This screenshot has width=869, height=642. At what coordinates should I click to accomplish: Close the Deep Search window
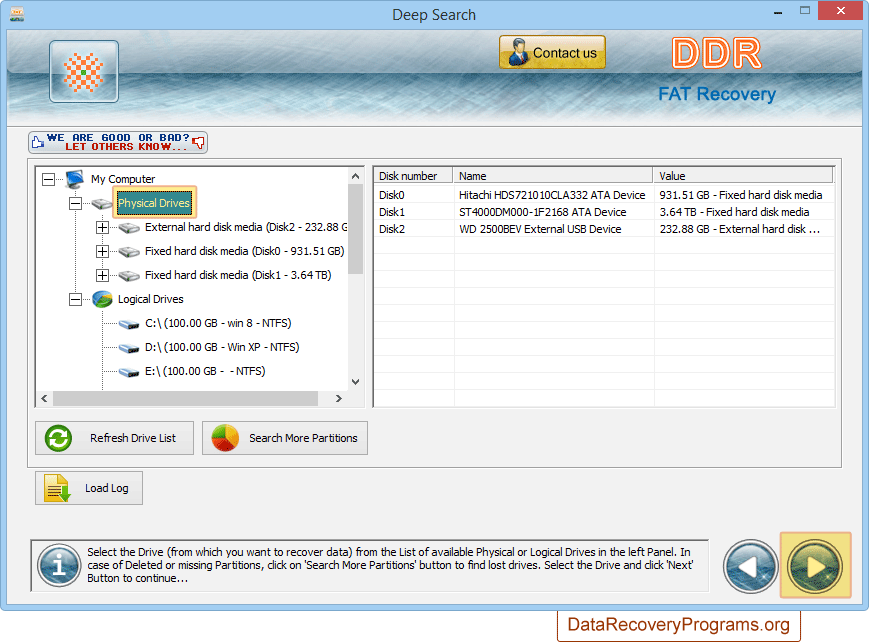[x=840, y=11]
